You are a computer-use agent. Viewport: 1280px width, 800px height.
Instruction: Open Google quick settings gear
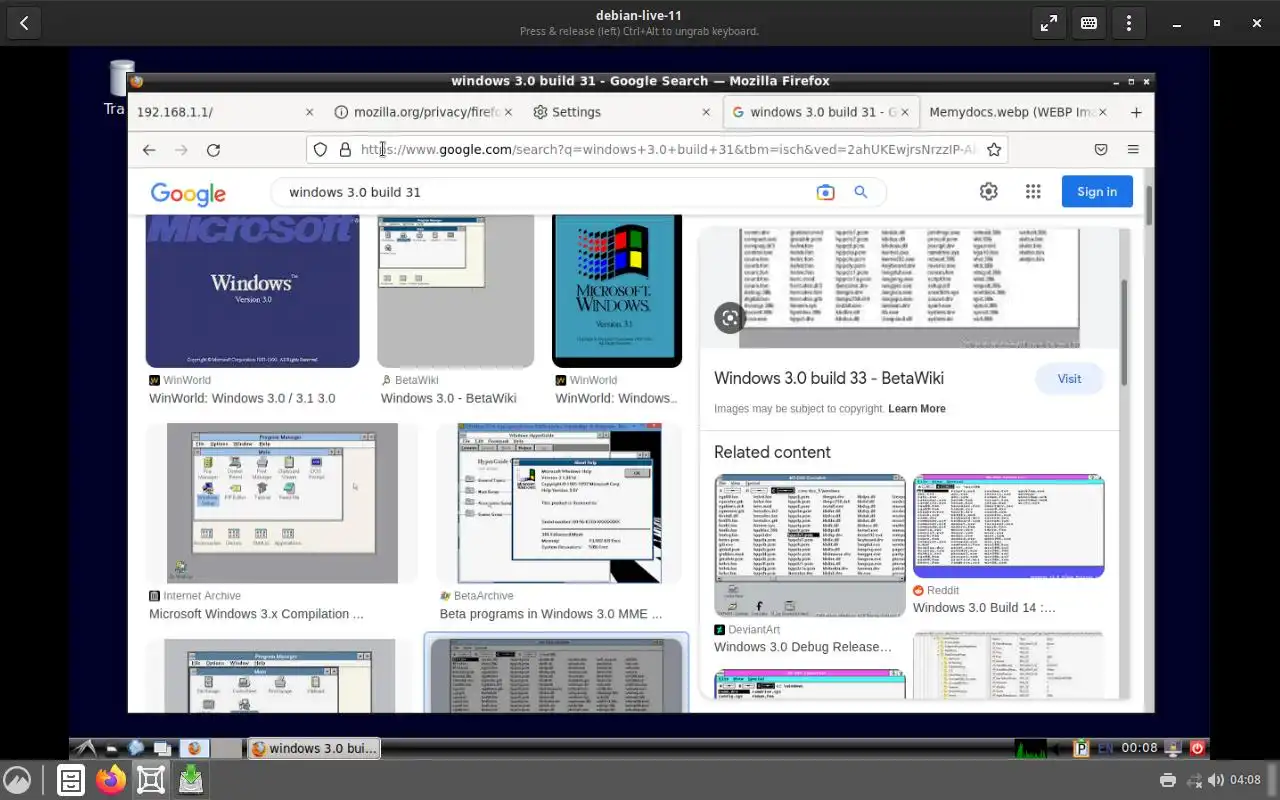click(989, 192)
